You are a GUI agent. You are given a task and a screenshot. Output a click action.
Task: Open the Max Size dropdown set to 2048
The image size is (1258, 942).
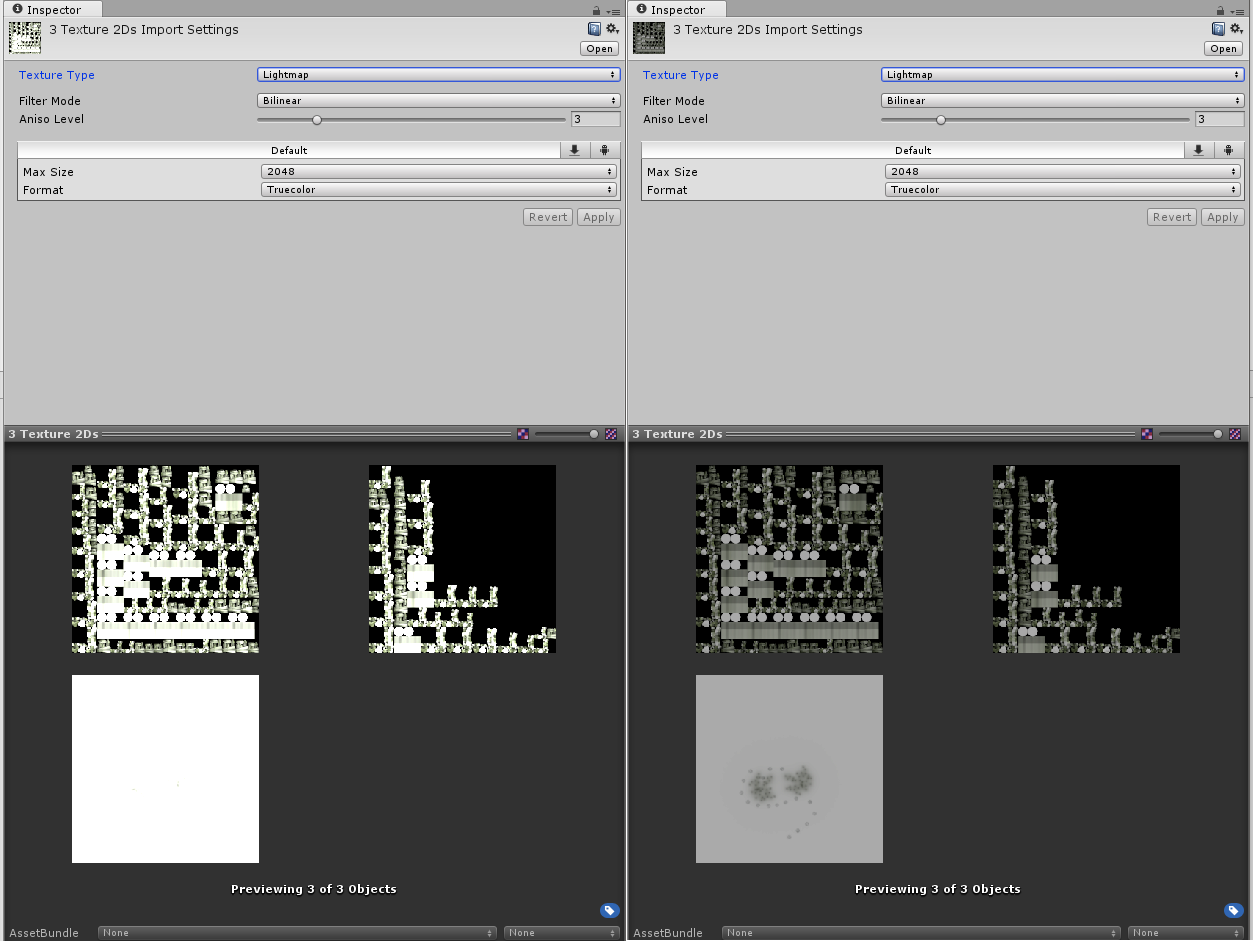coord(438,171)
